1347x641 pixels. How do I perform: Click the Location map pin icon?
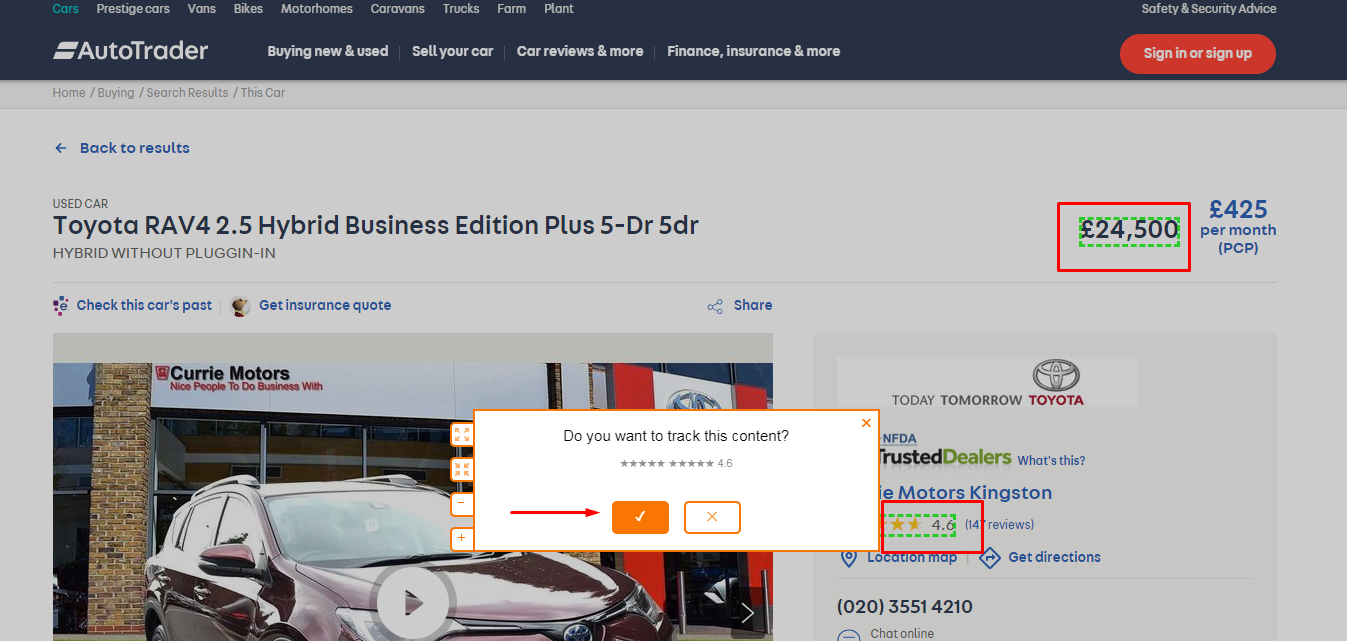tap(849, 558)
